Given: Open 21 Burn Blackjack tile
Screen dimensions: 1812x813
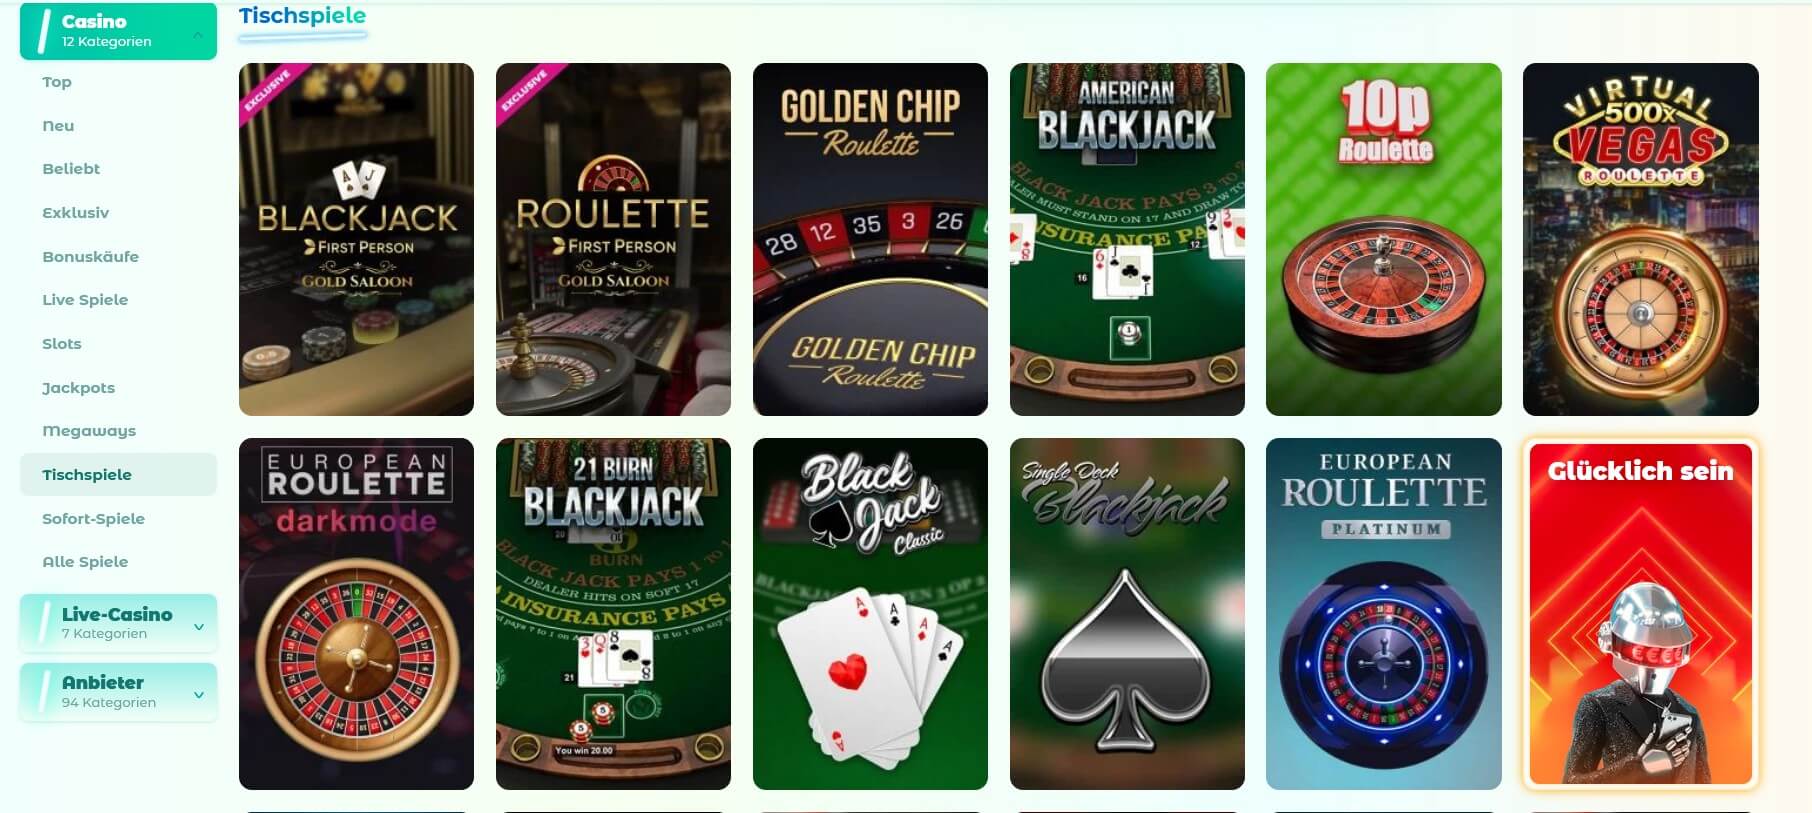Looking at the screenshot, I should pyautogui.click(x=613, y=614).
